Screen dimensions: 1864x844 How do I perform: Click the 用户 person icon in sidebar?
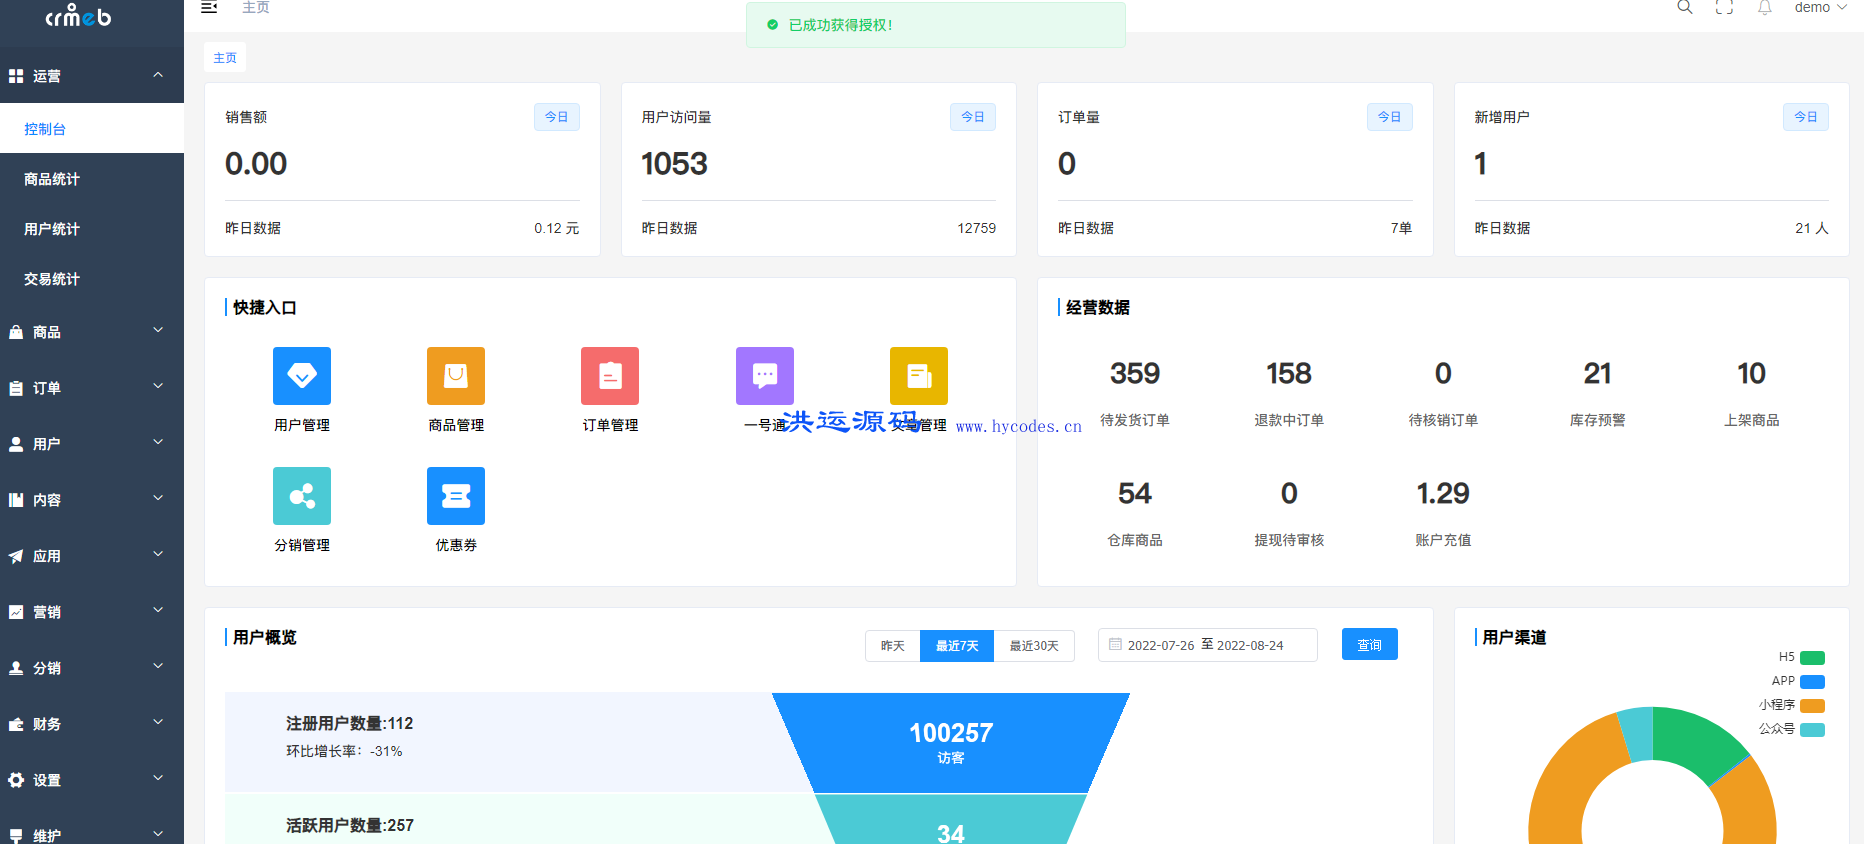(16, 444)
